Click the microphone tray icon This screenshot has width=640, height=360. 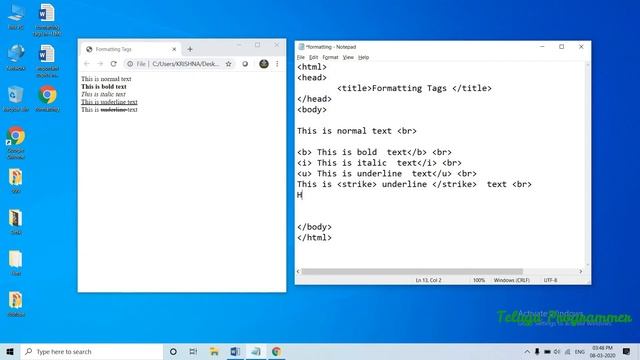click(x=537, y=351)
